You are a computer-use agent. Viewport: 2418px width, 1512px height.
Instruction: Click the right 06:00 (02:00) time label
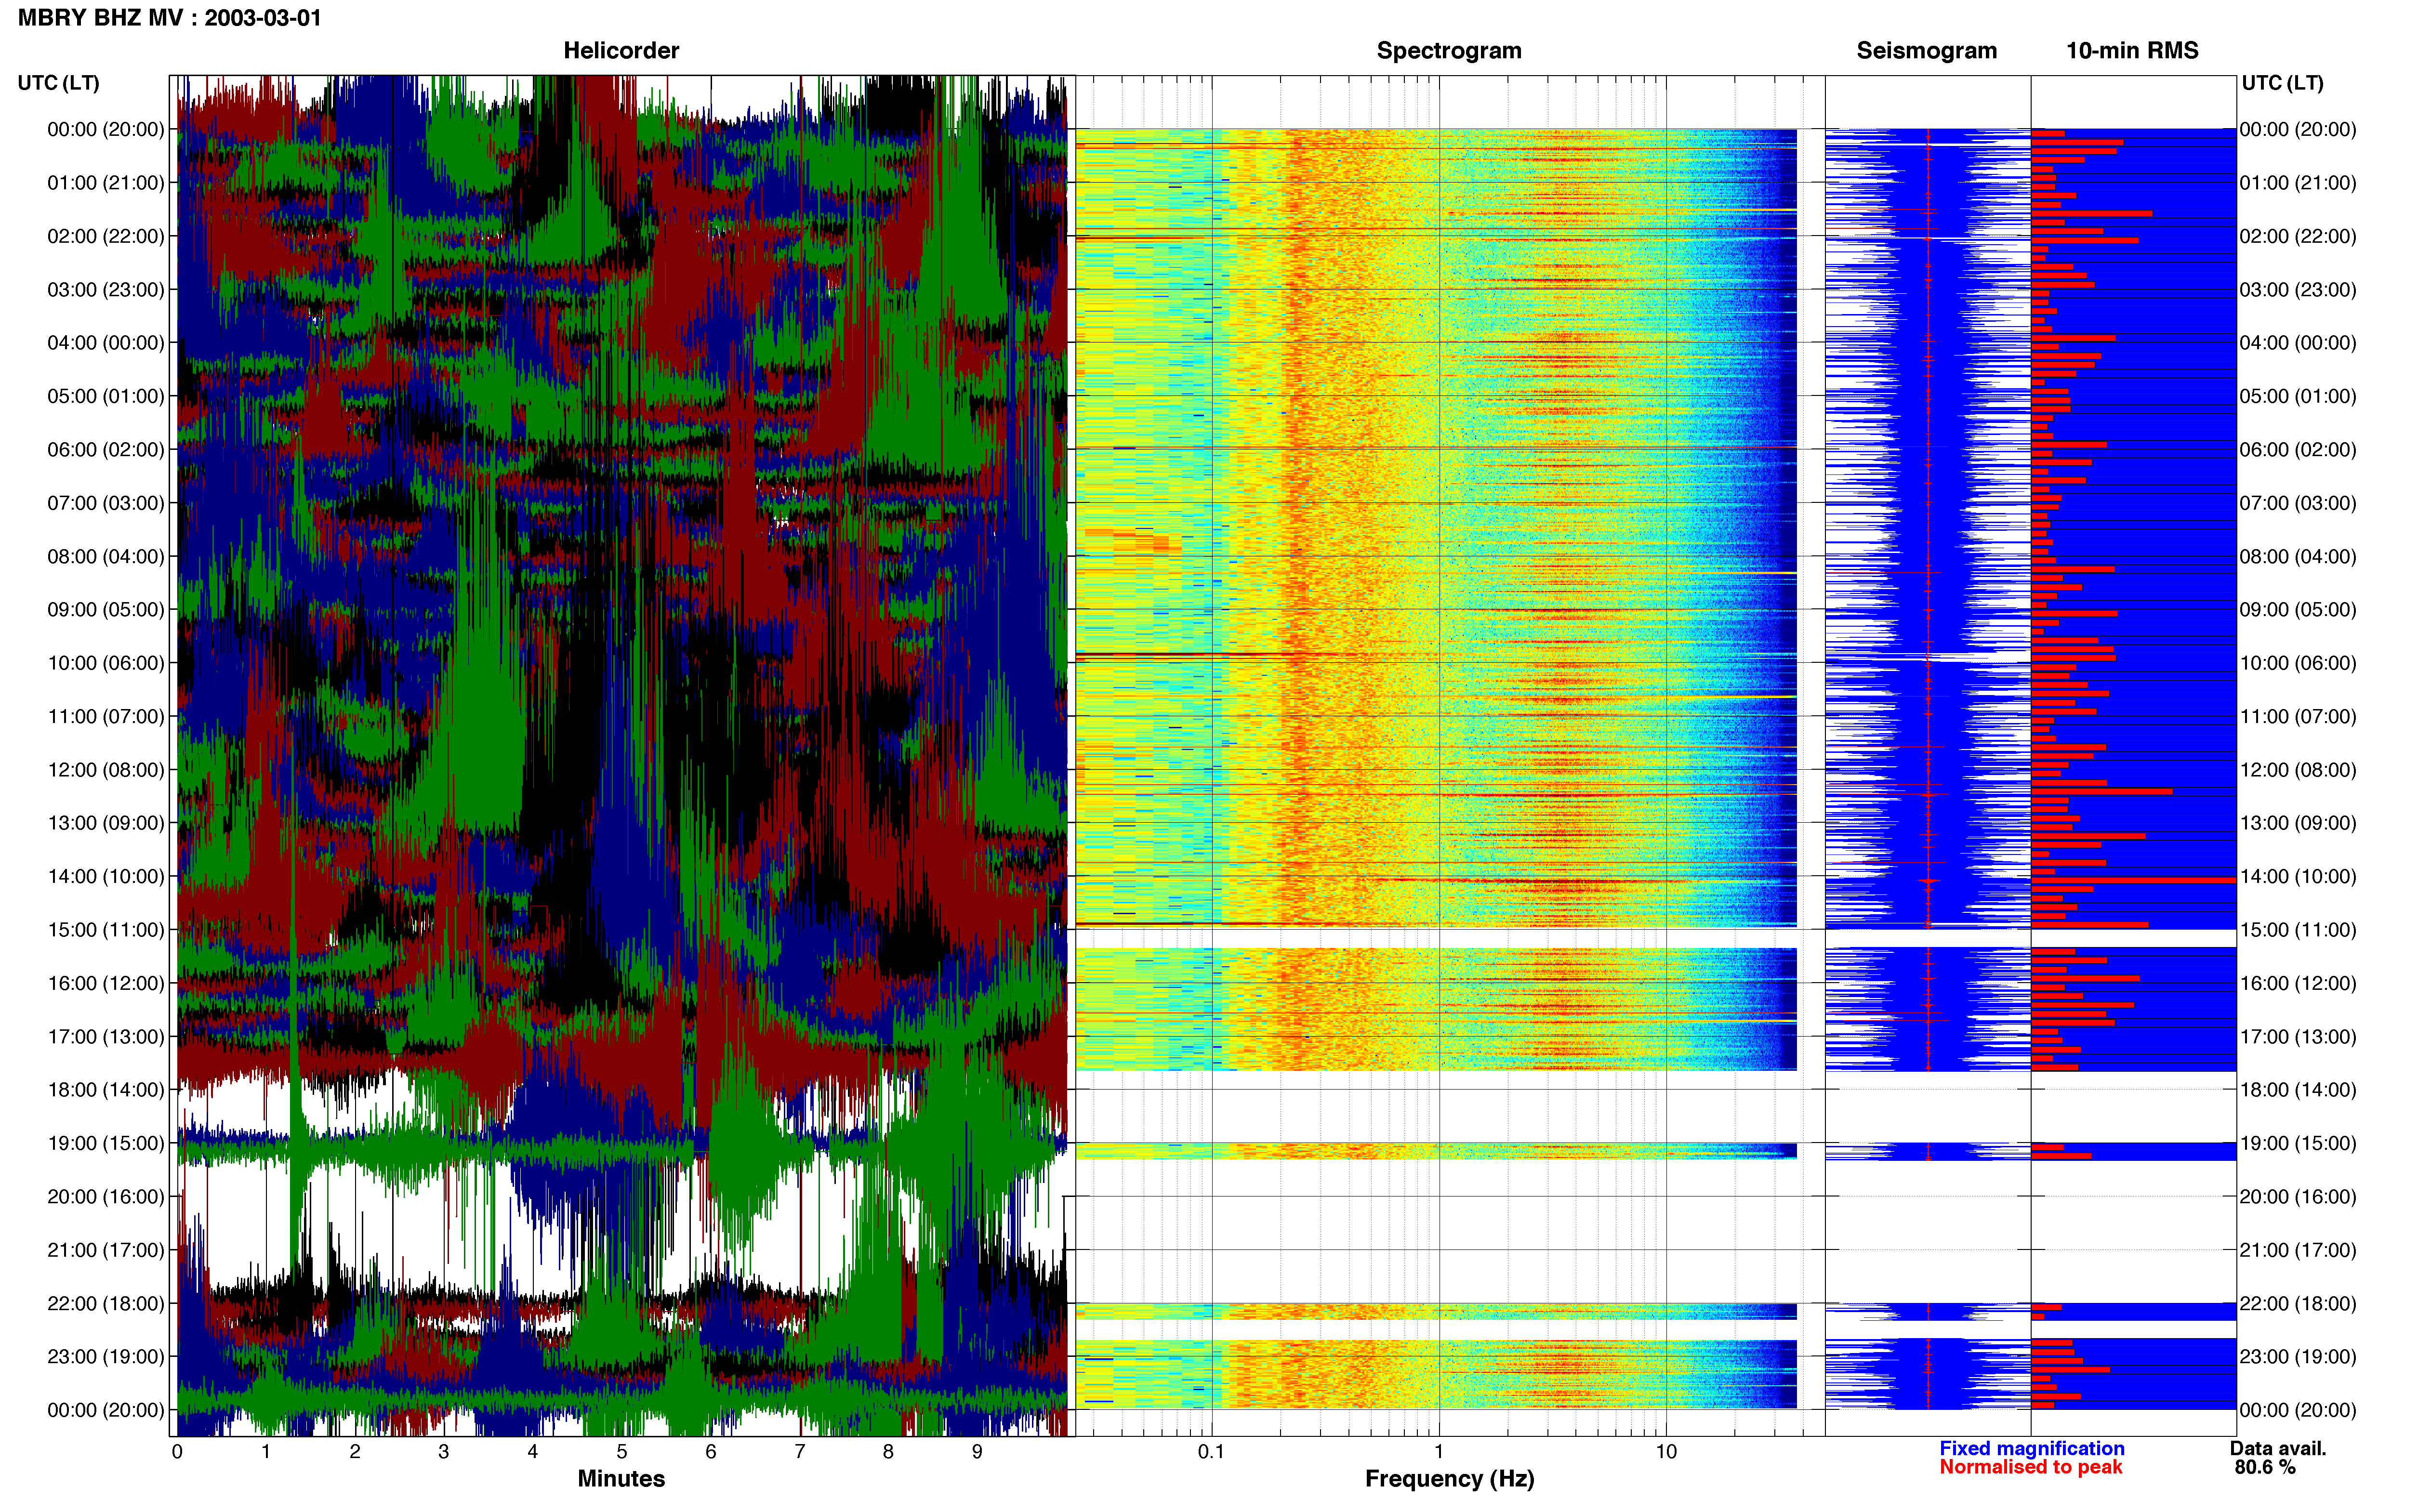coord(2298,449)
